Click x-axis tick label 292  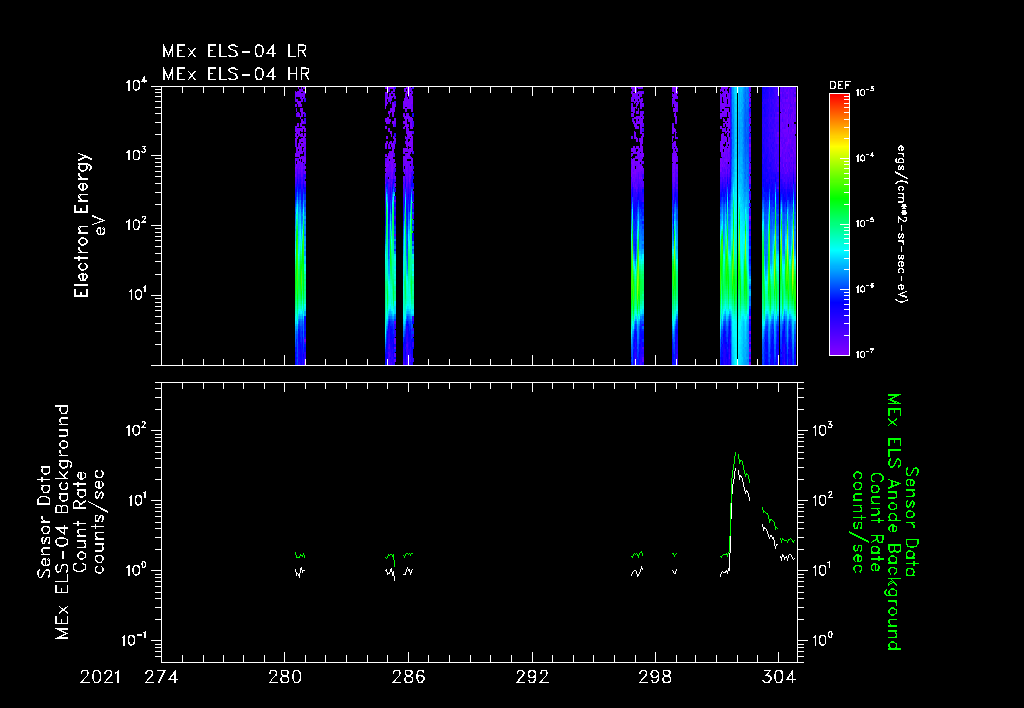tap(532, 677)
